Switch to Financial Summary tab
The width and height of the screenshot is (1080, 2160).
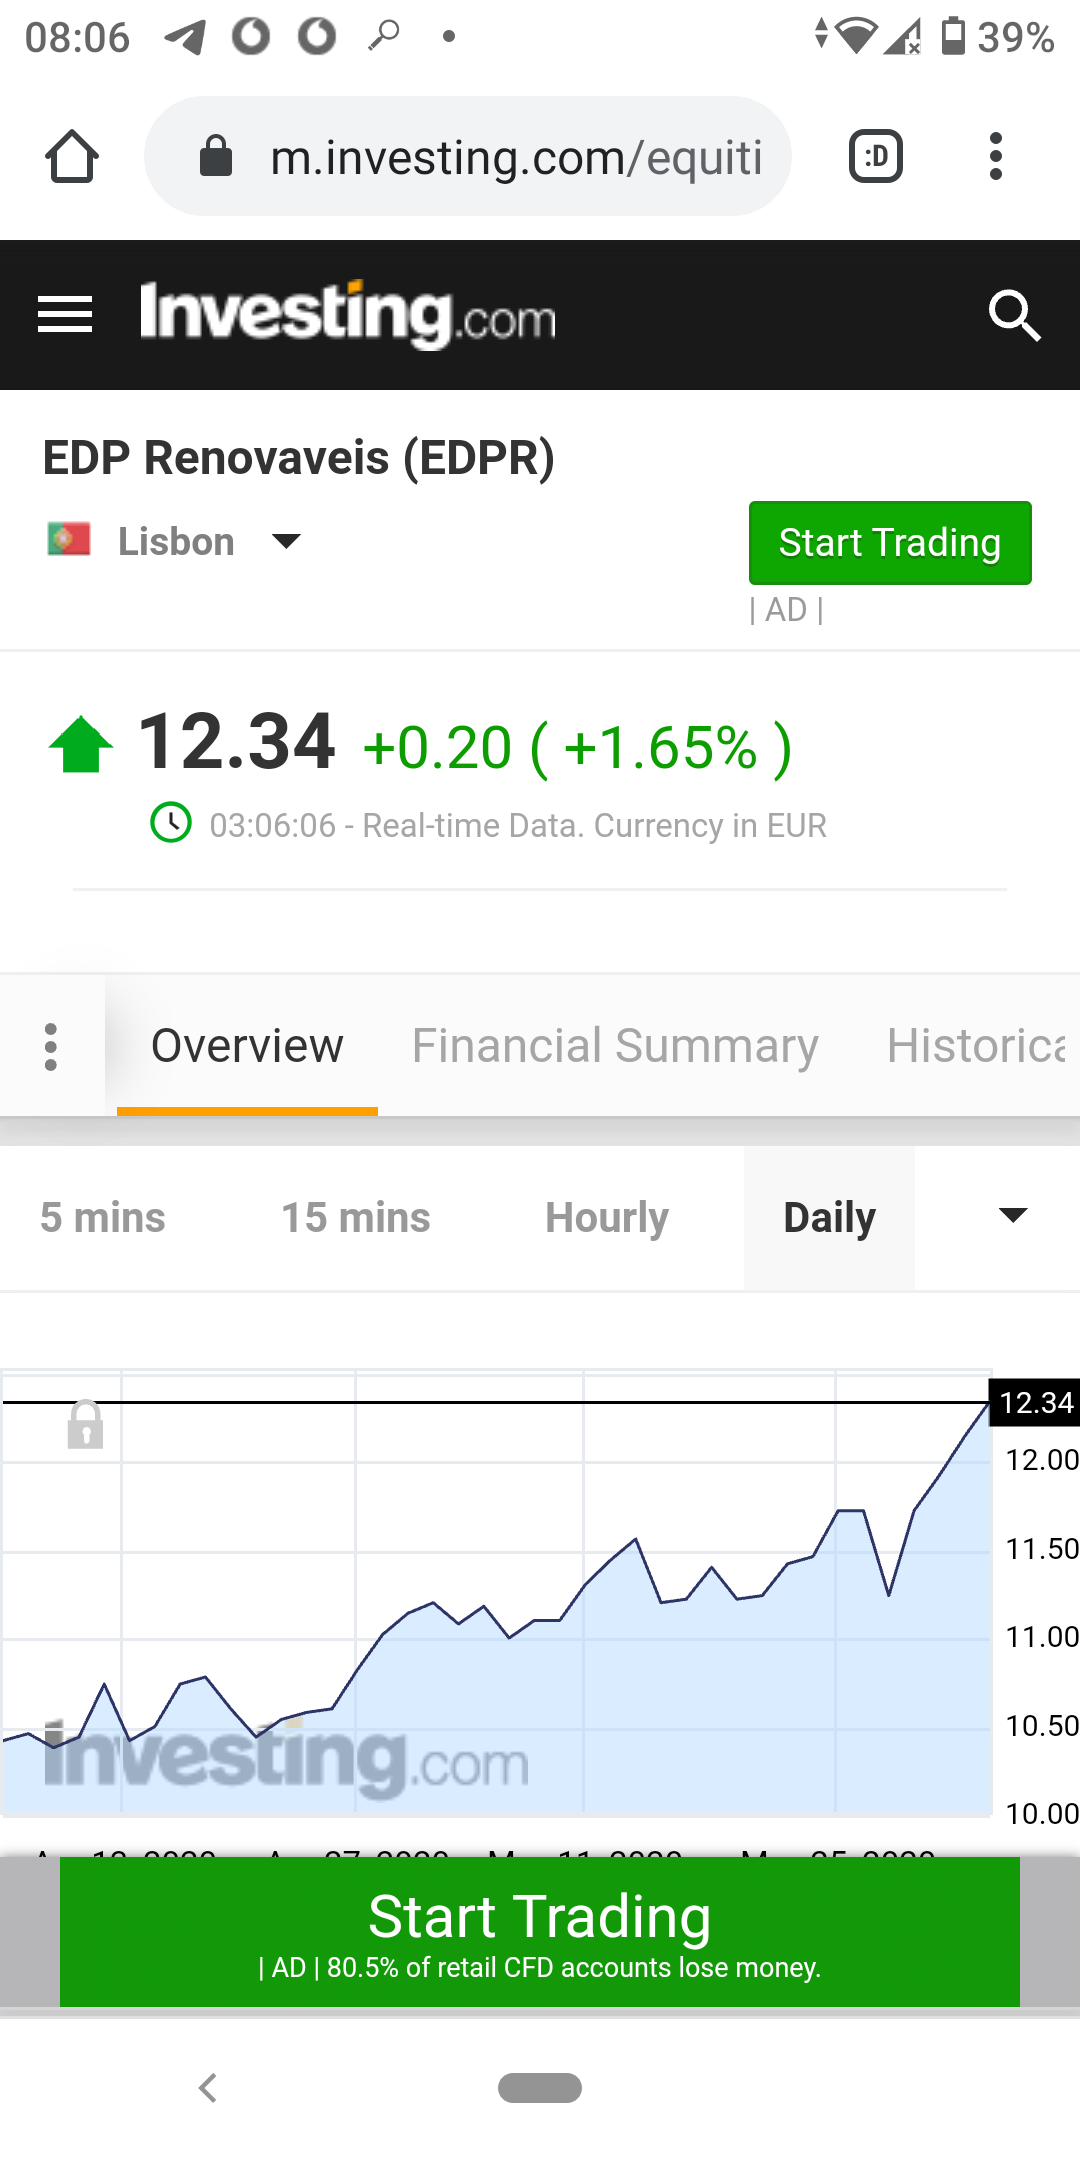click(615, 1046)
